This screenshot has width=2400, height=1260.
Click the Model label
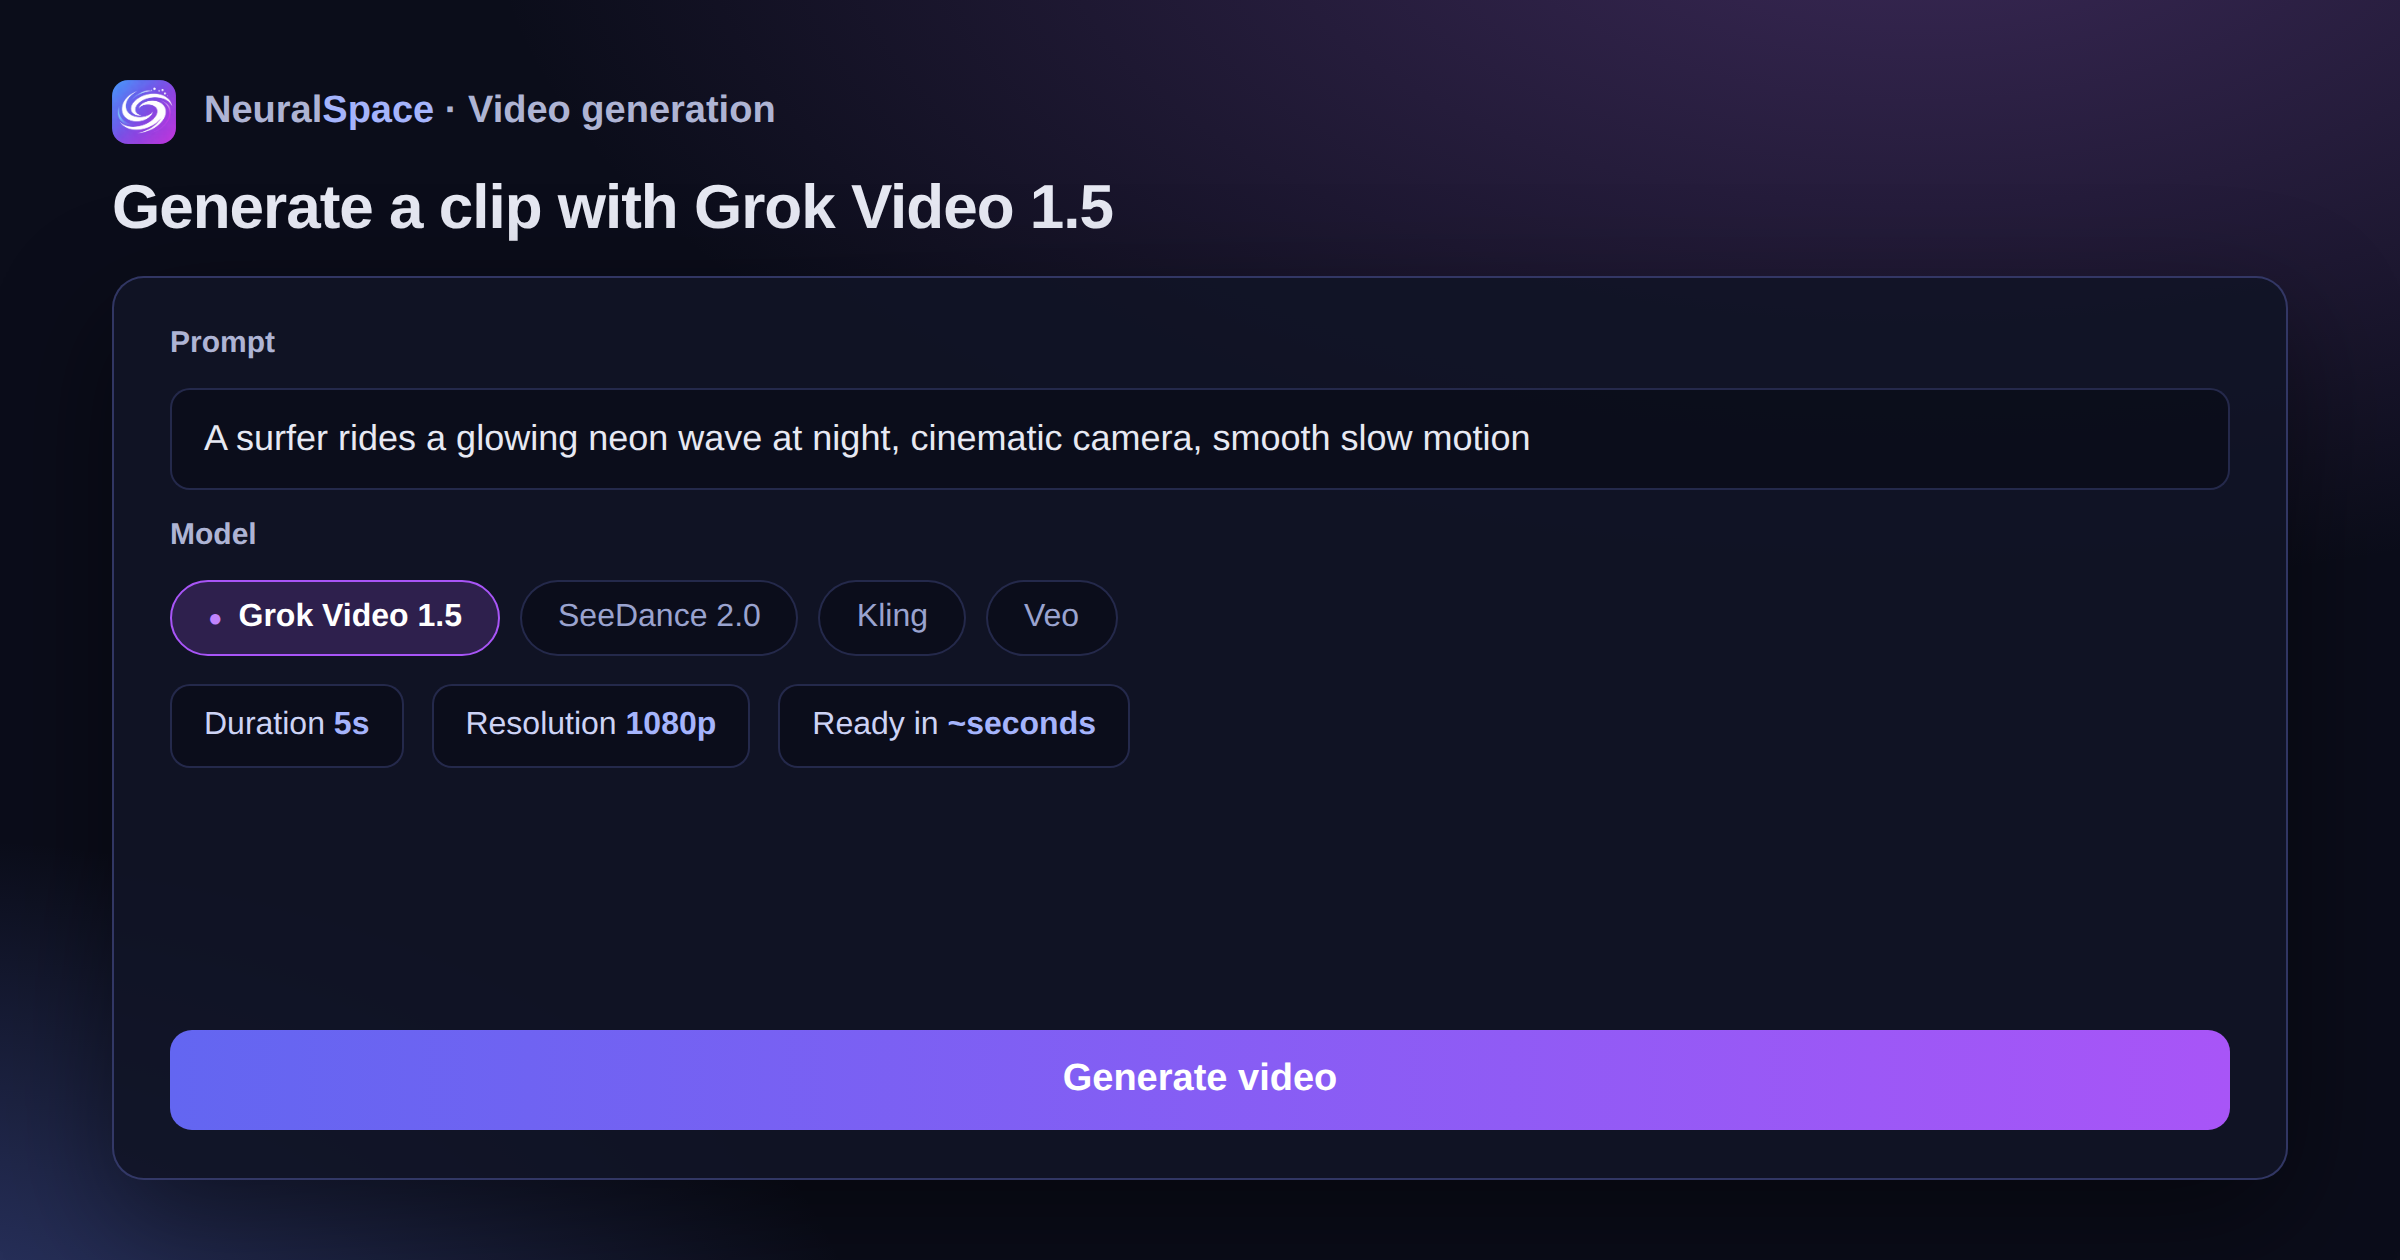213,534
